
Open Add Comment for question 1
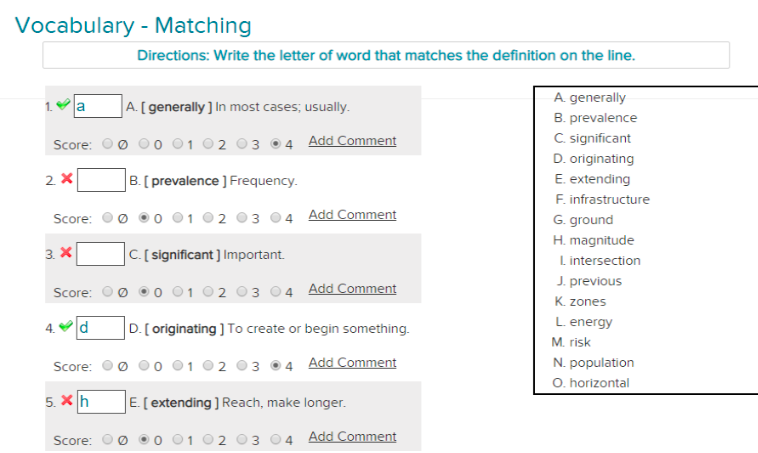(x=352, y=141)
